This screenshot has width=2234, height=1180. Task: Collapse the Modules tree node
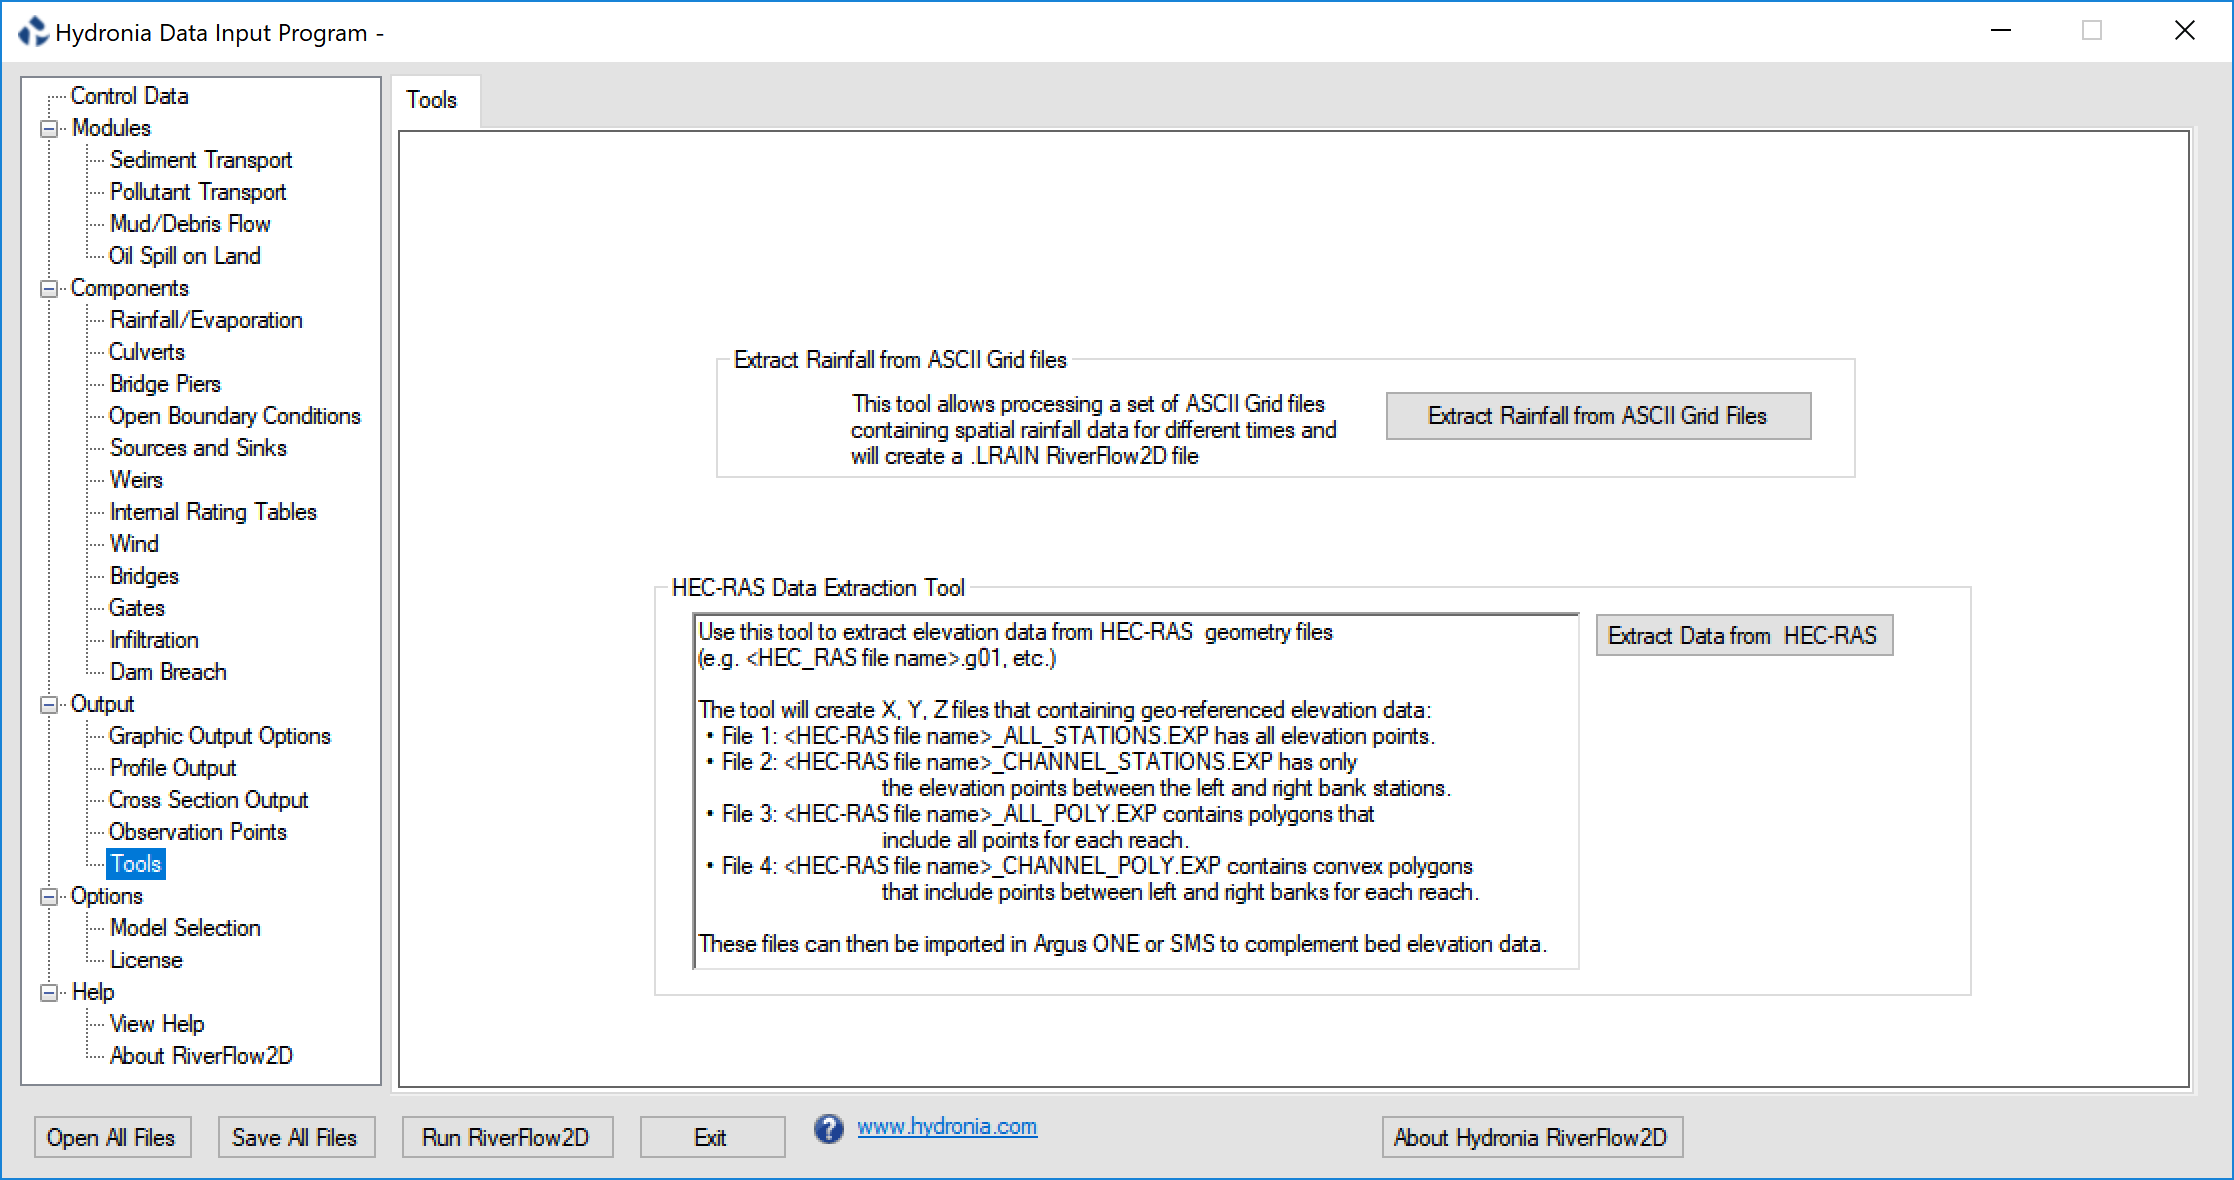click(x=48, y=129)
